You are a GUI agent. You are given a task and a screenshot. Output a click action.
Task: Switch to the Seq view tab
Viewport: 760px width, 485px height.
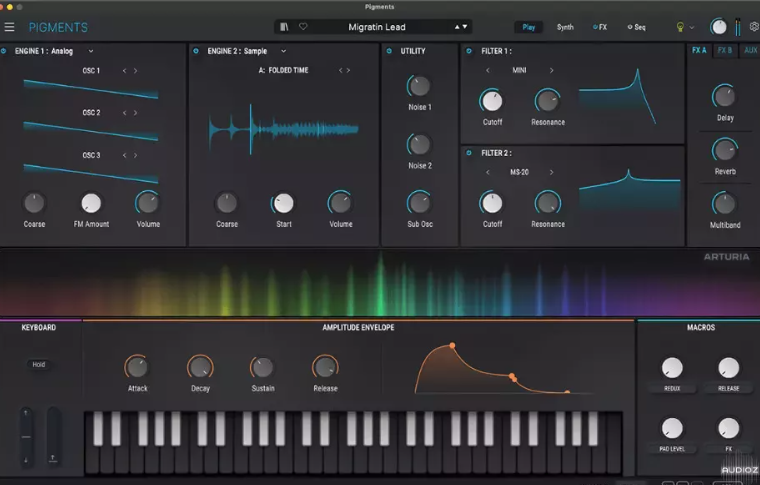click(x=636, y=27)
